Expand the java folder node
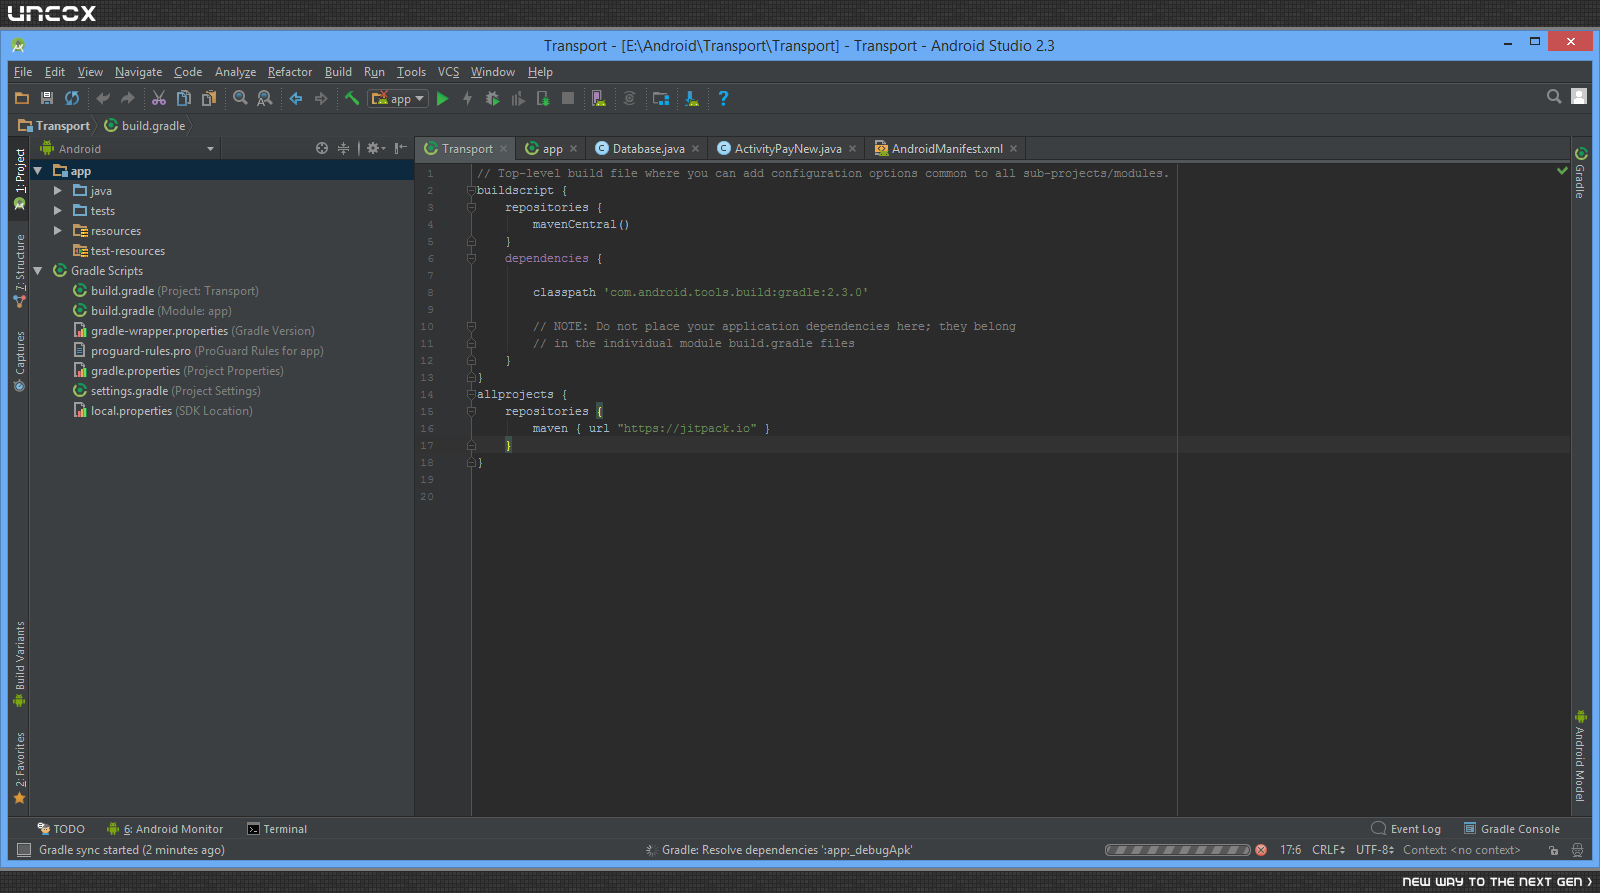The image size is (1600, 893). point(58,191)
